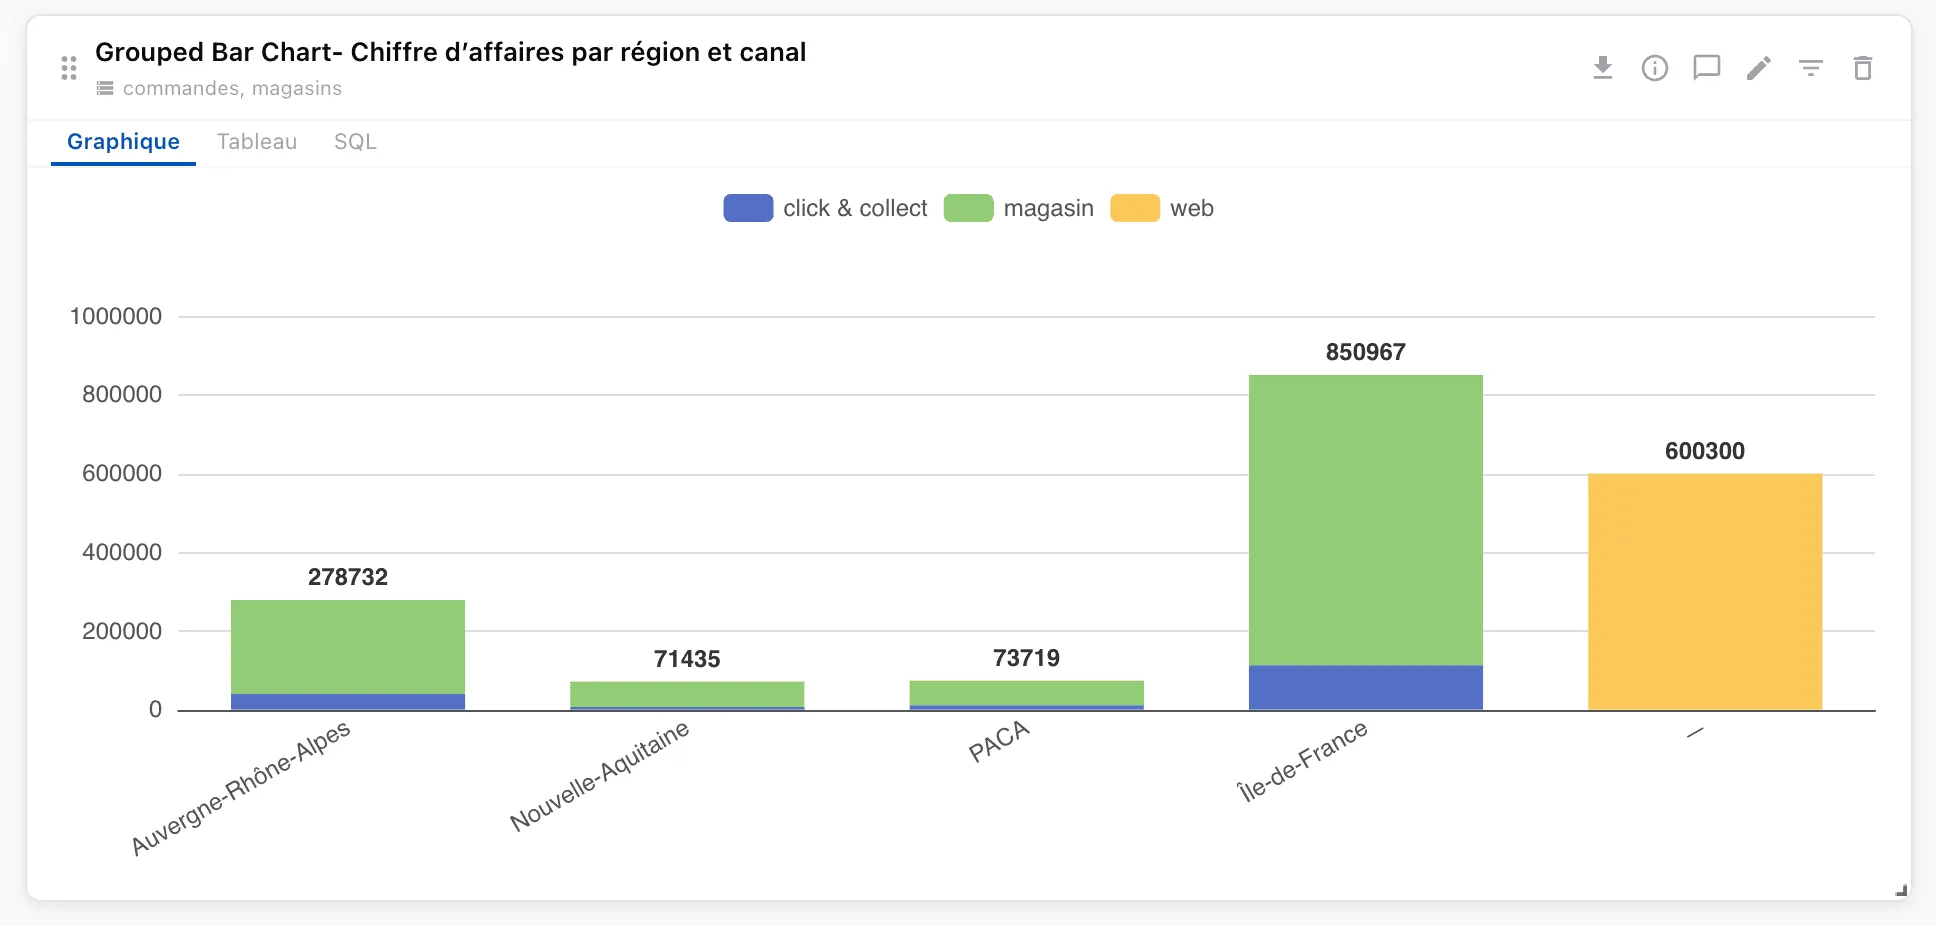This screenshot has width=1936, height=926.
Task: Click the 'web' legend label
Action: pyautogui.click(x=1192, y=208)
